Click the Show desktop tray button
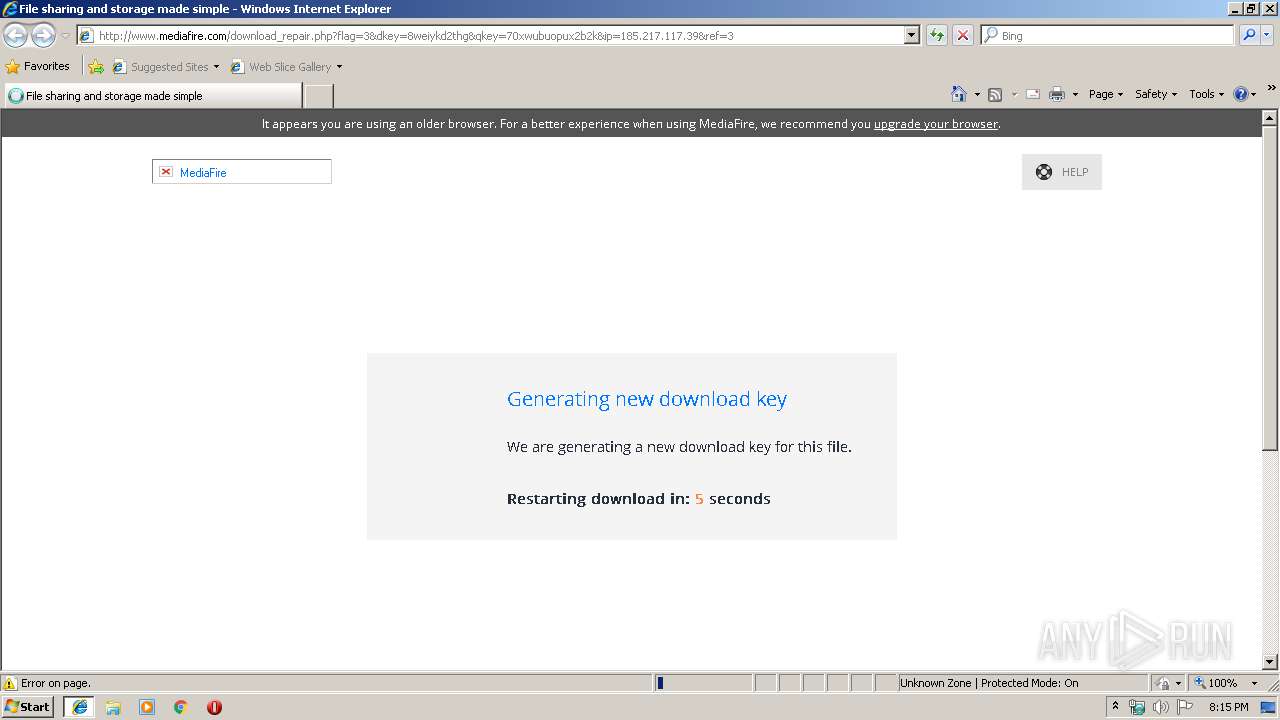The width and height of the screenshot is (1280, 720). (x=1268, y=707)
